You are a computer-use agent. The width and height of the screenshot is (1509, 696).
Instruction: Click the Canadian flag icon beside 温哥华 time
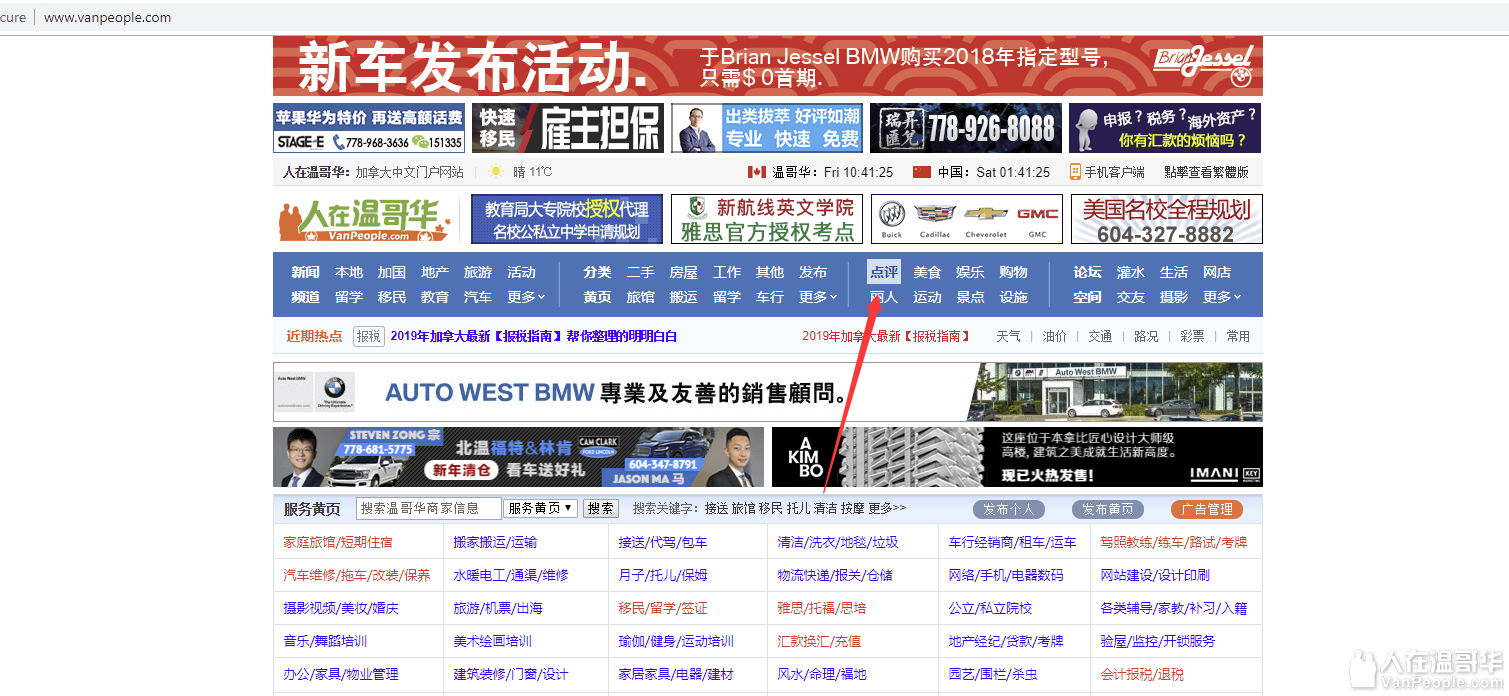[x=757, y=172]
